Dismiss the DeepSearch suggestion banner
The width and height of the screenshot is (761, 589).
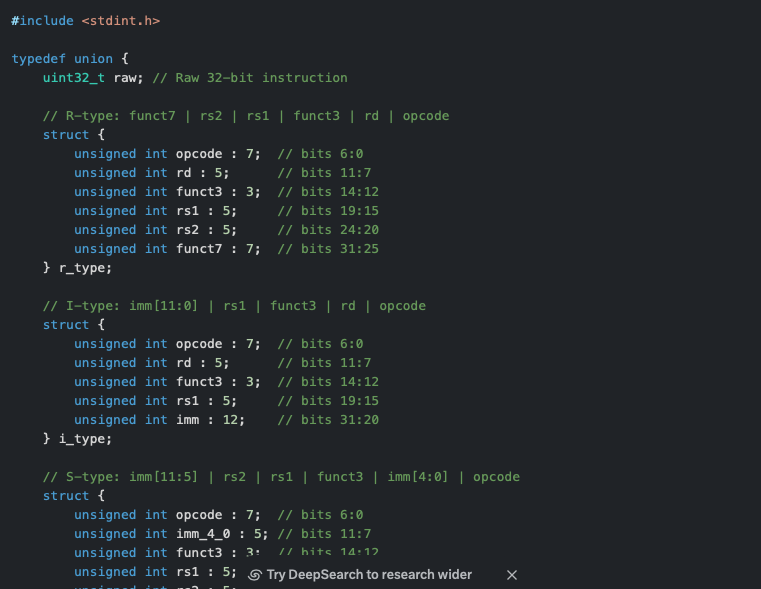point(512,575)
